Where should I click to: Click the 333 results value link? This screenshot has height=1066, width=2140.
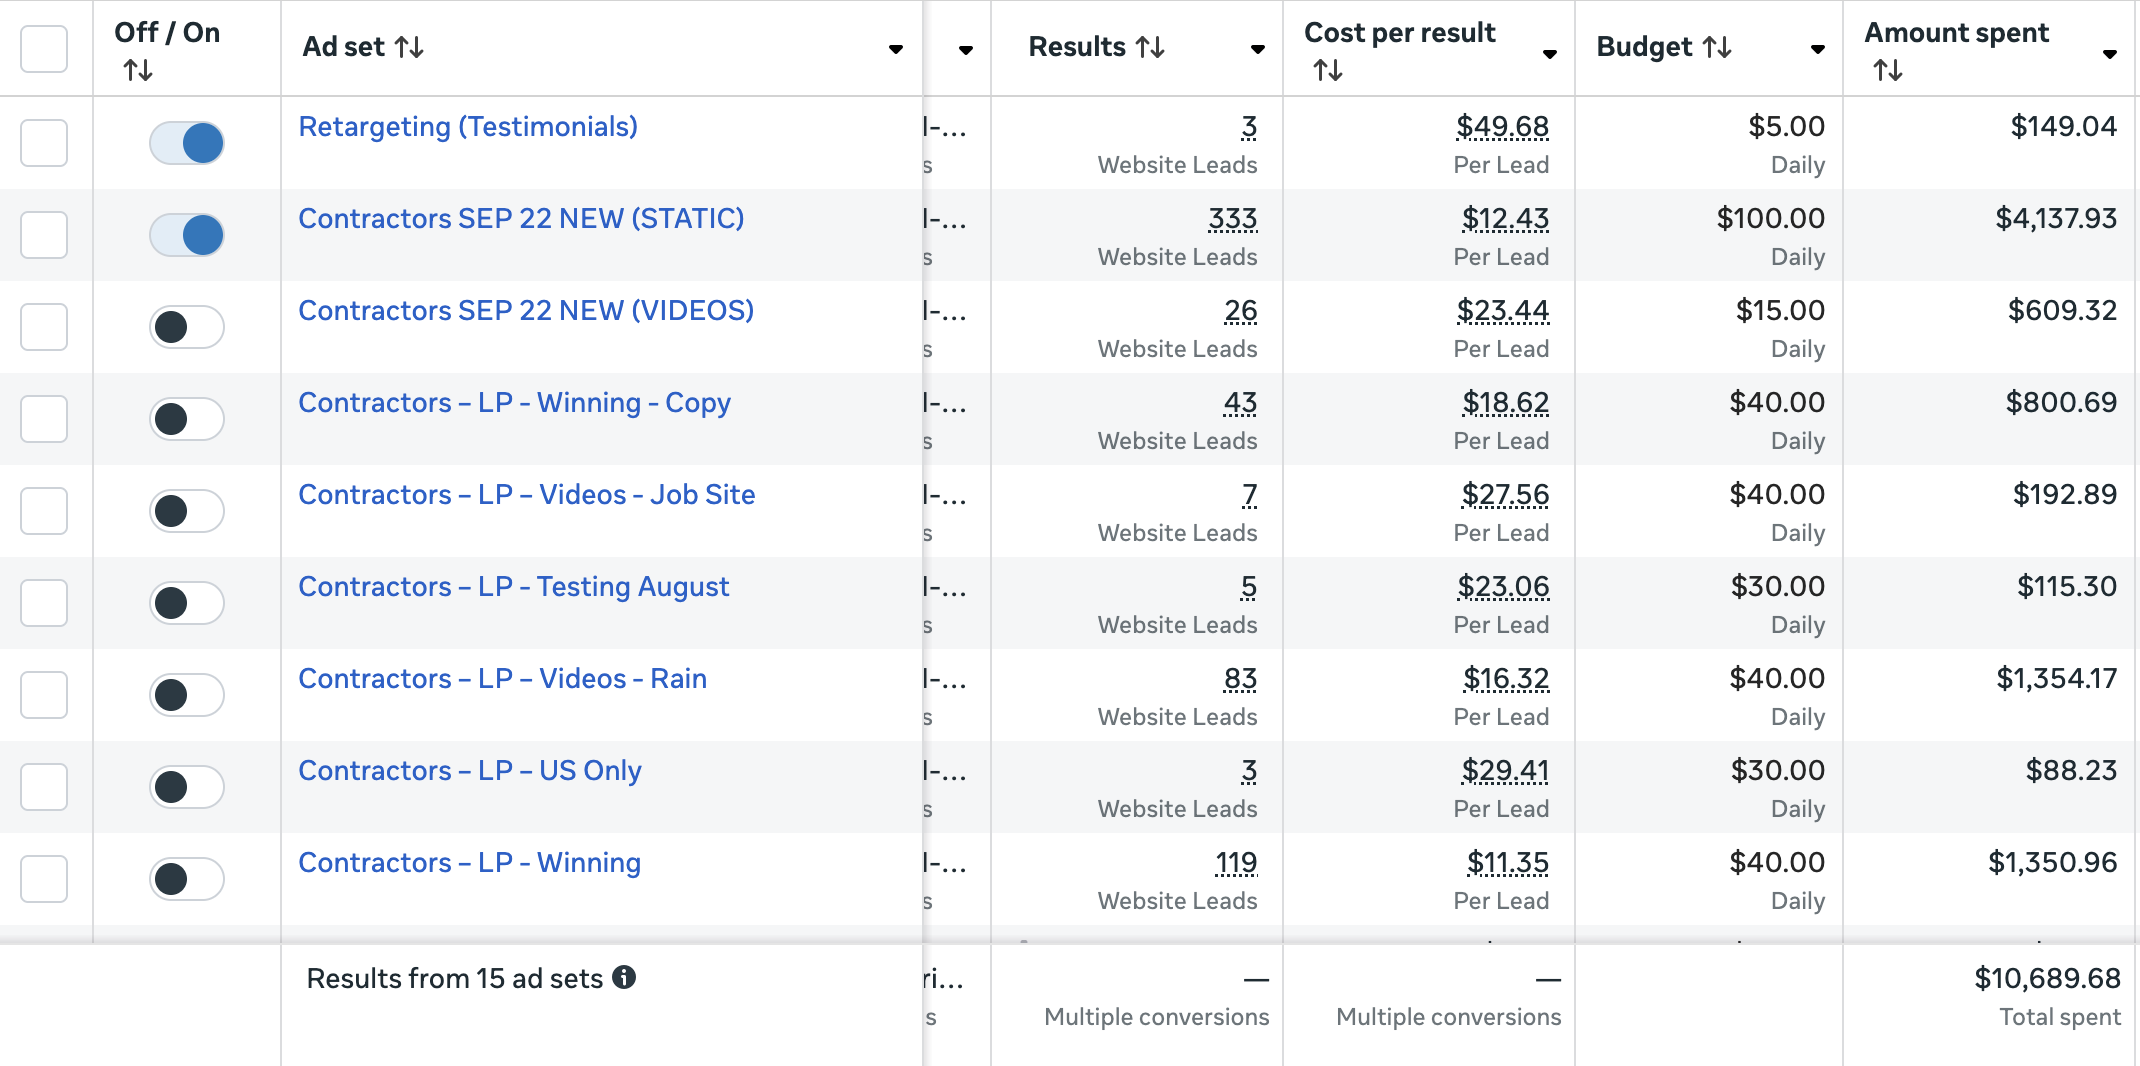pos(1232,219)
